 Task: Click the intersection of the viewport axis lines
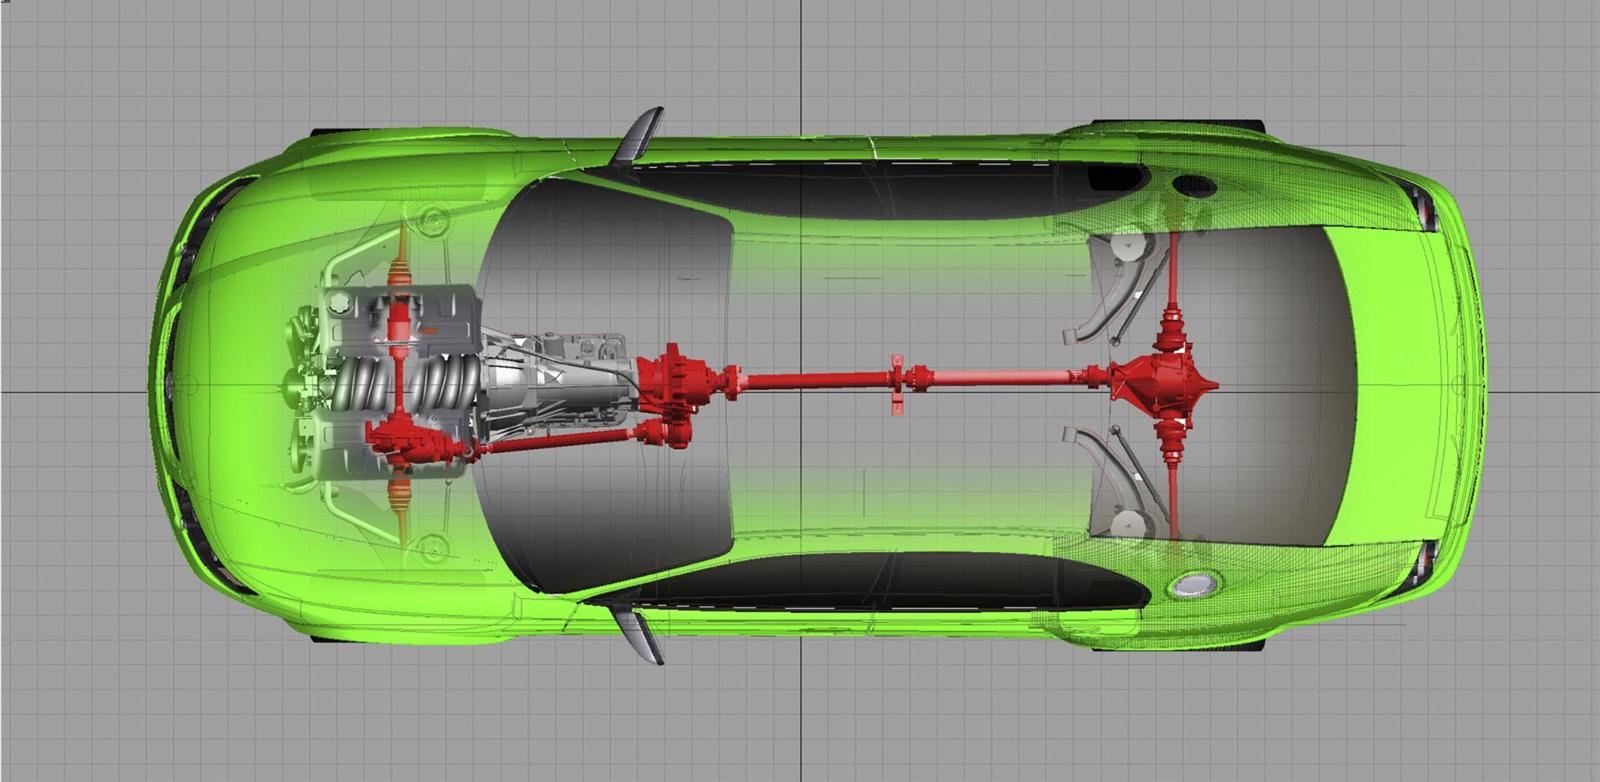800,391
